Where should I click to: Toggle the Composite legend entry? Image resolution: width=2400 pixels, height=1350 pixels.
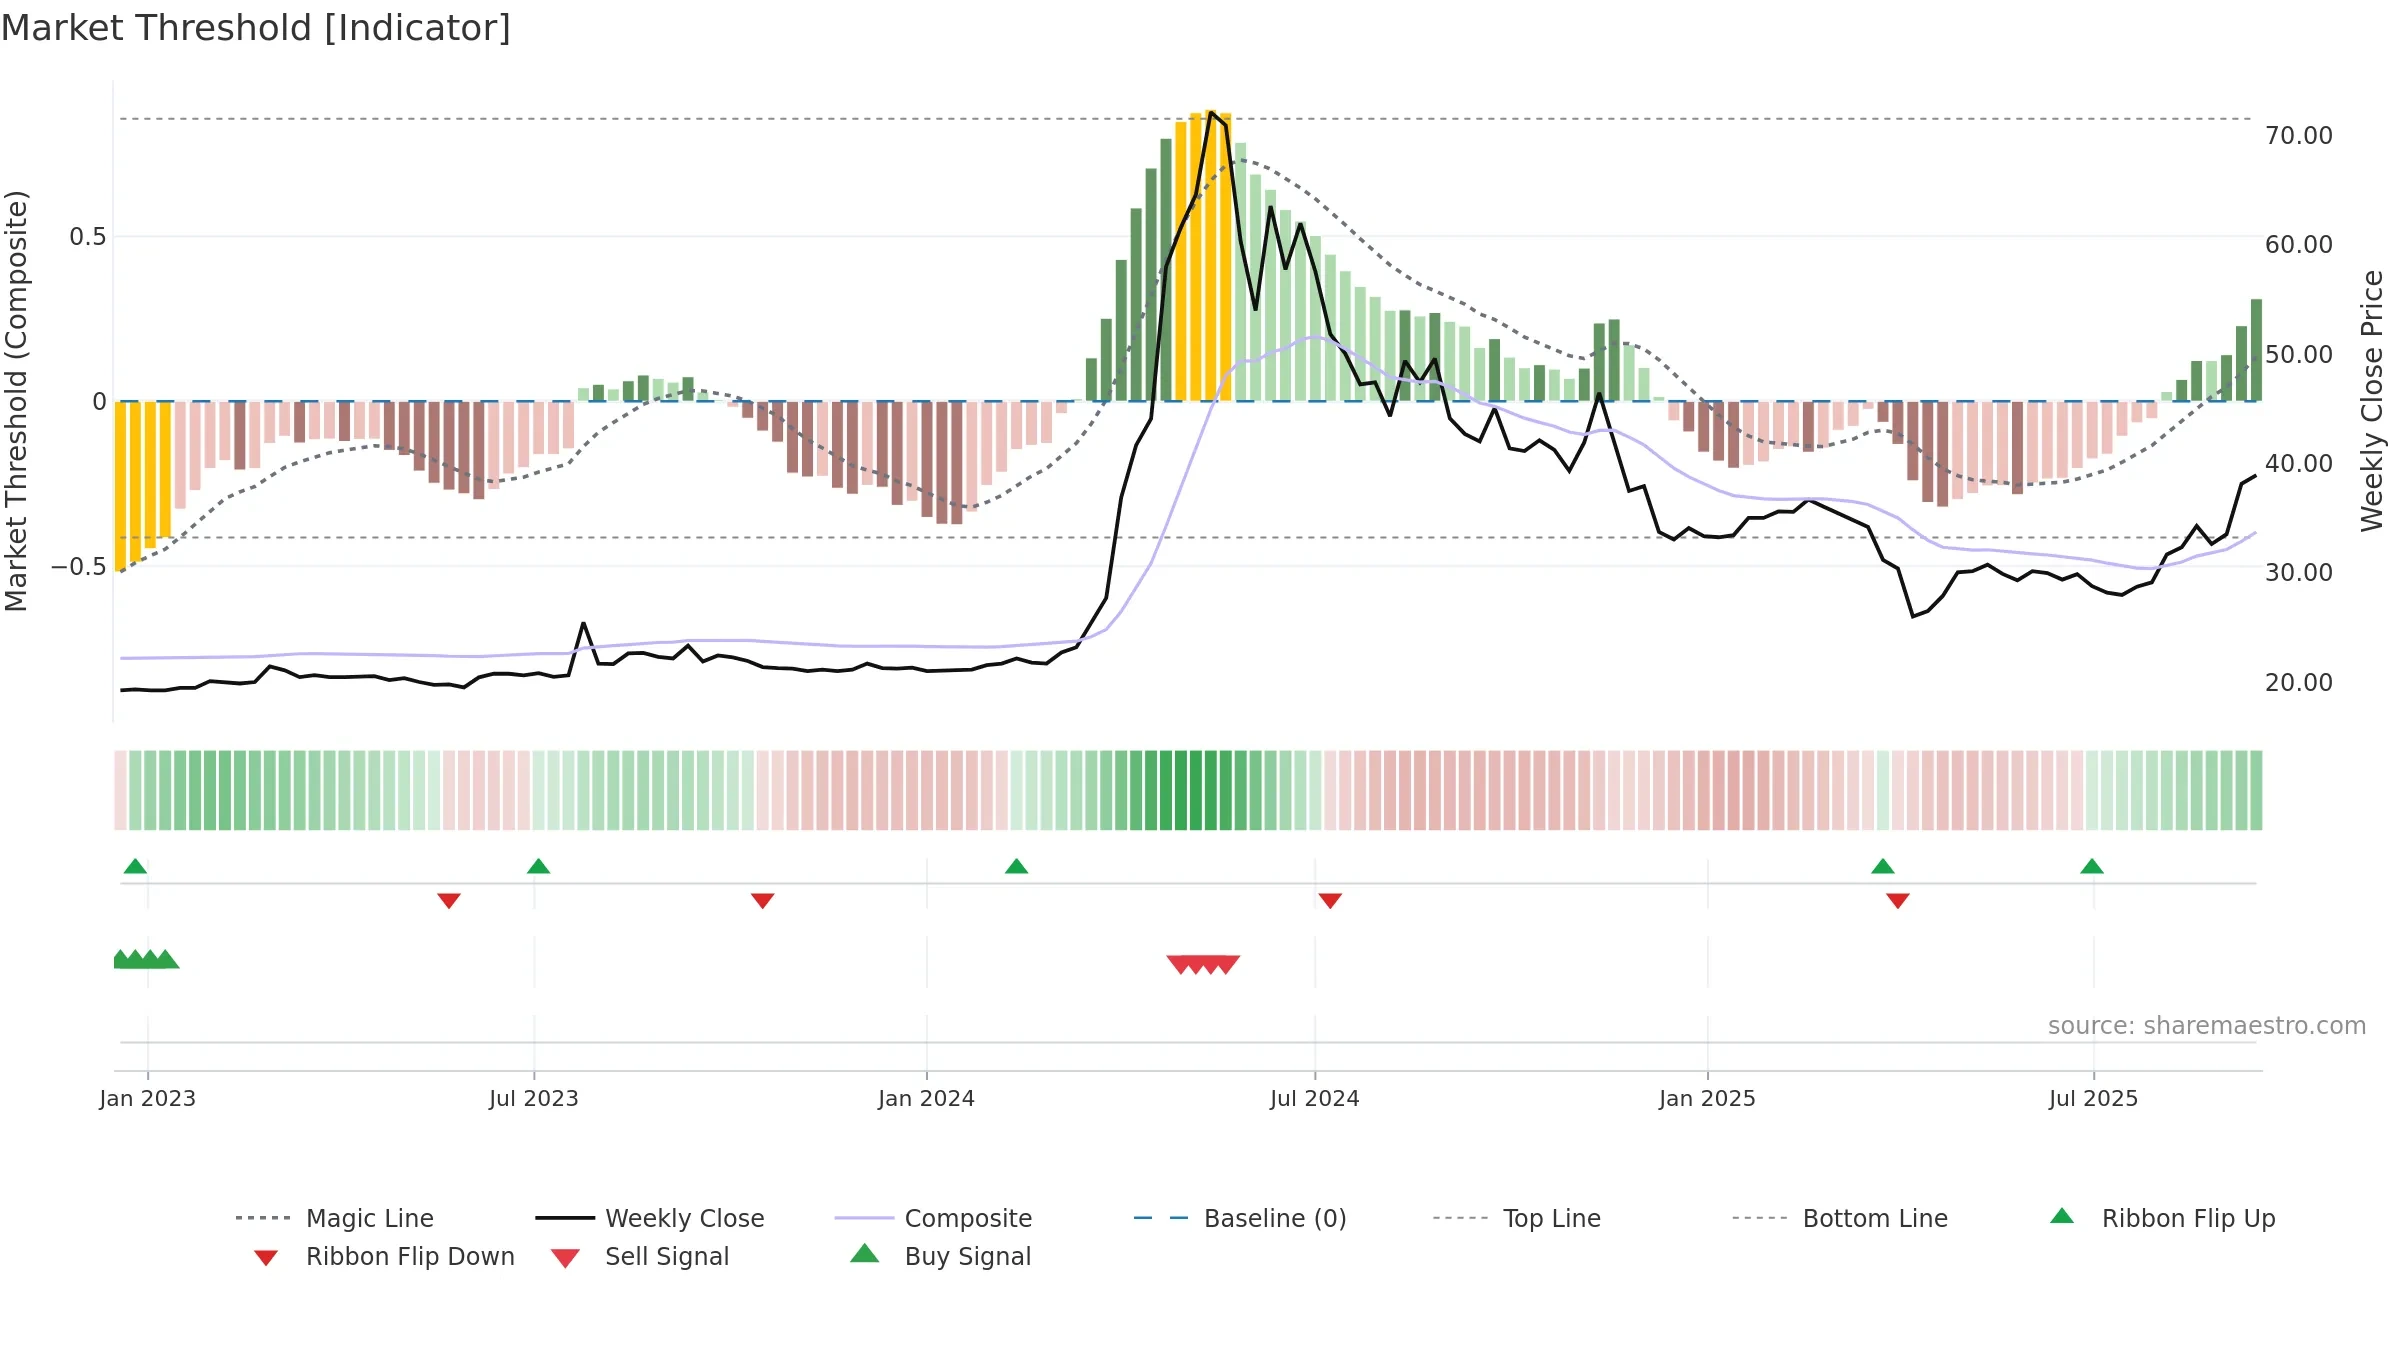[x=934, y=1218]
